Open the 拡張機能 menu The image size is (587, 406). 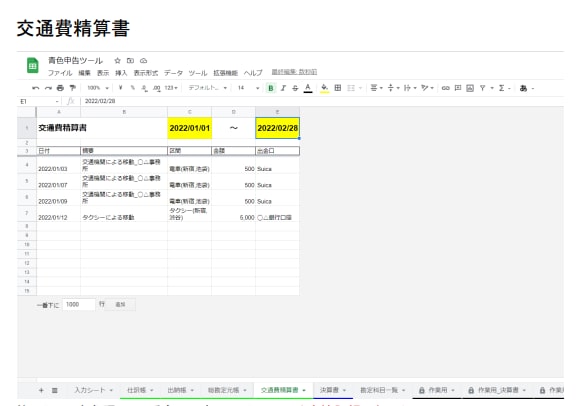pos(225,73)
